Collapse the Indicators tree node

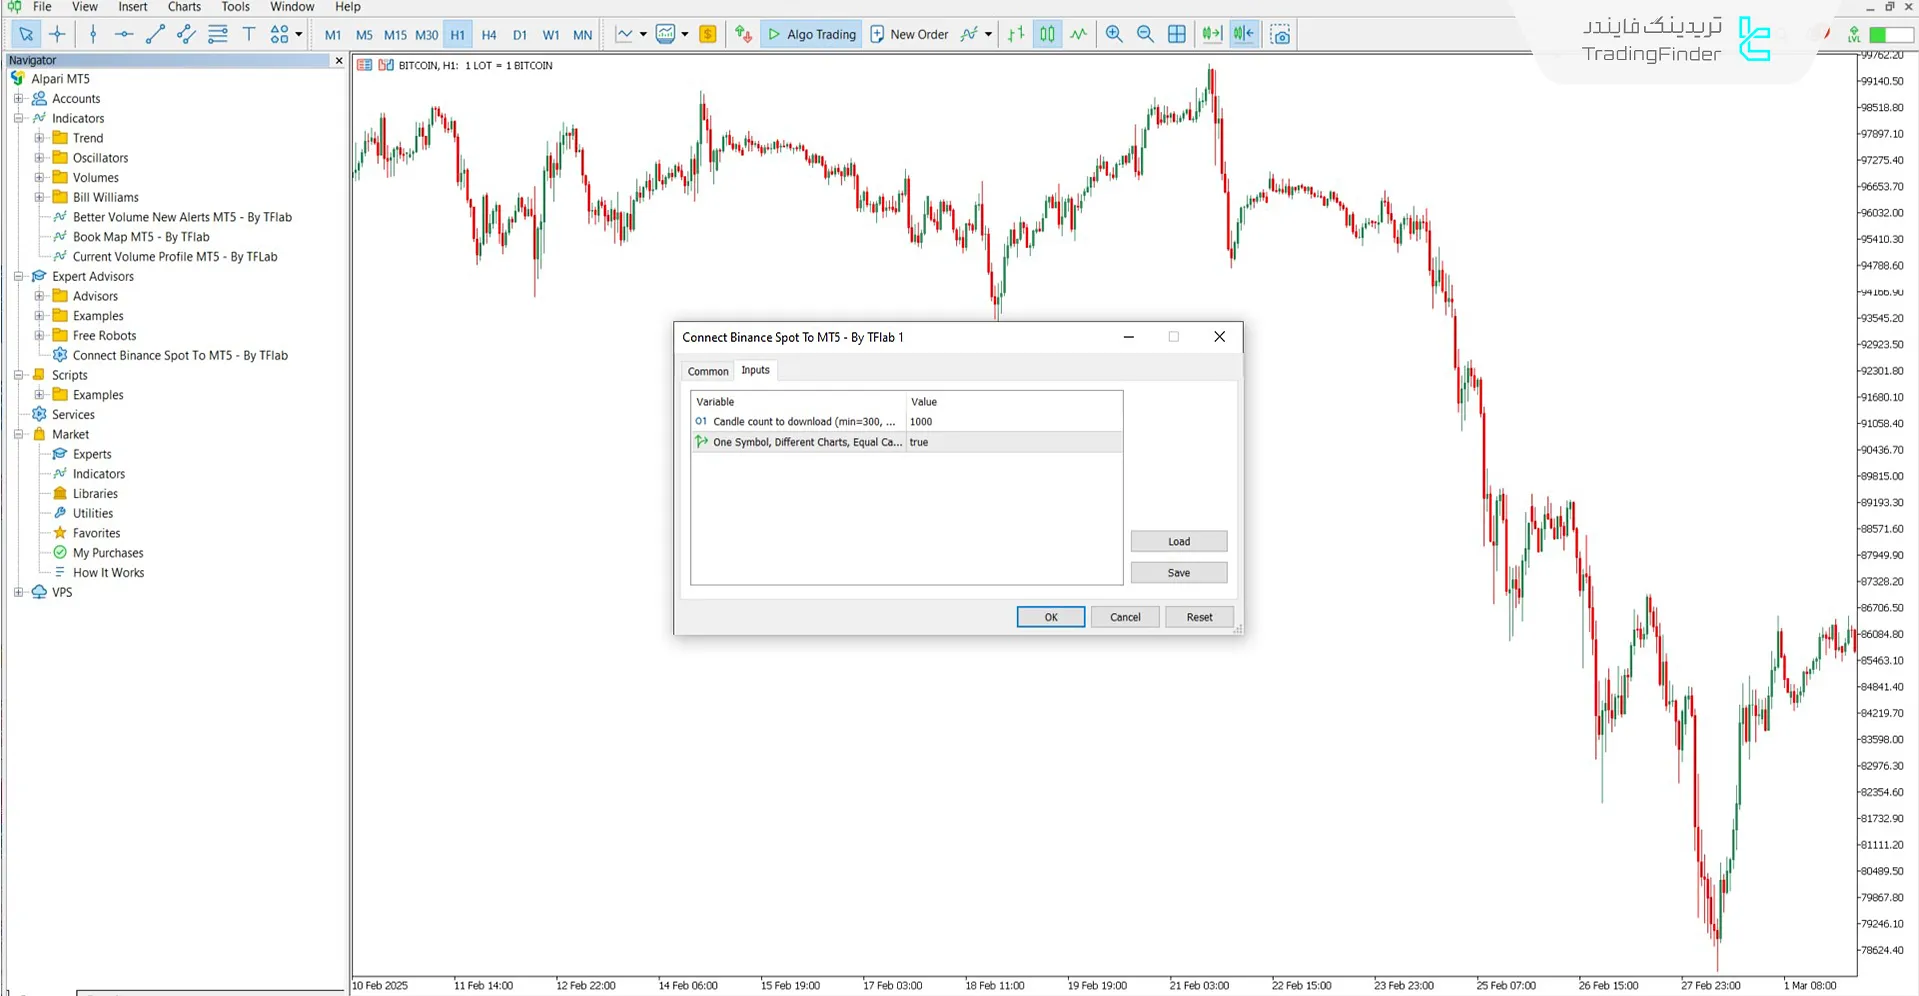point(18,118)
